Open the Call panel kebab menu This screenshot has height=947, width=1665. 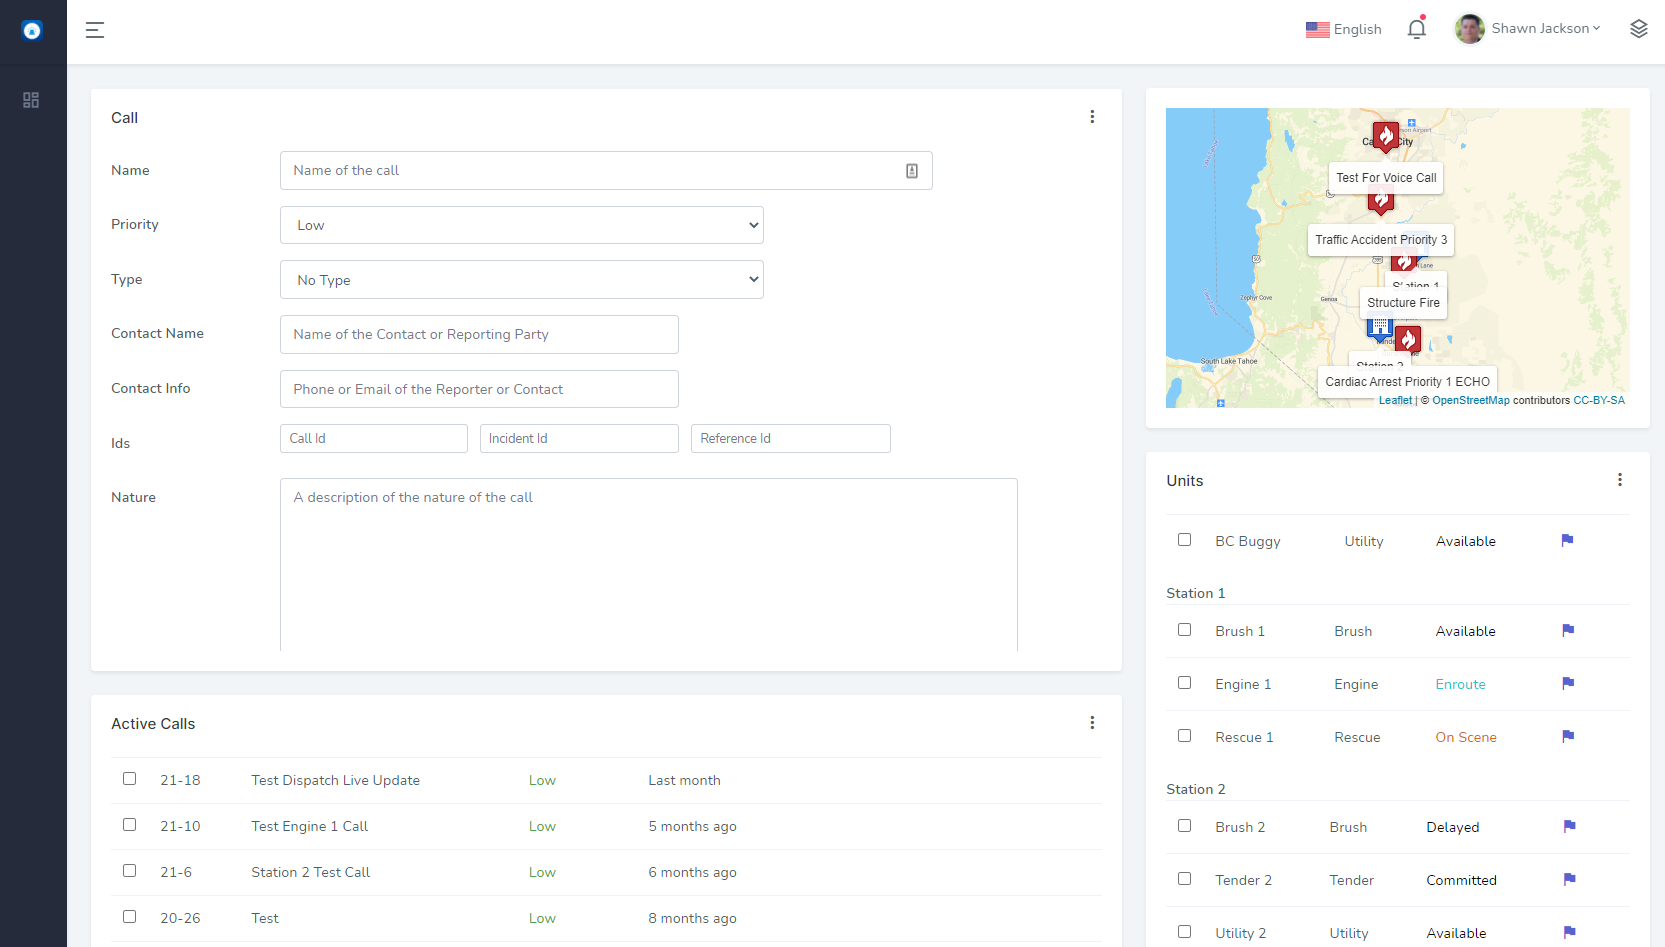point(1092,117)
